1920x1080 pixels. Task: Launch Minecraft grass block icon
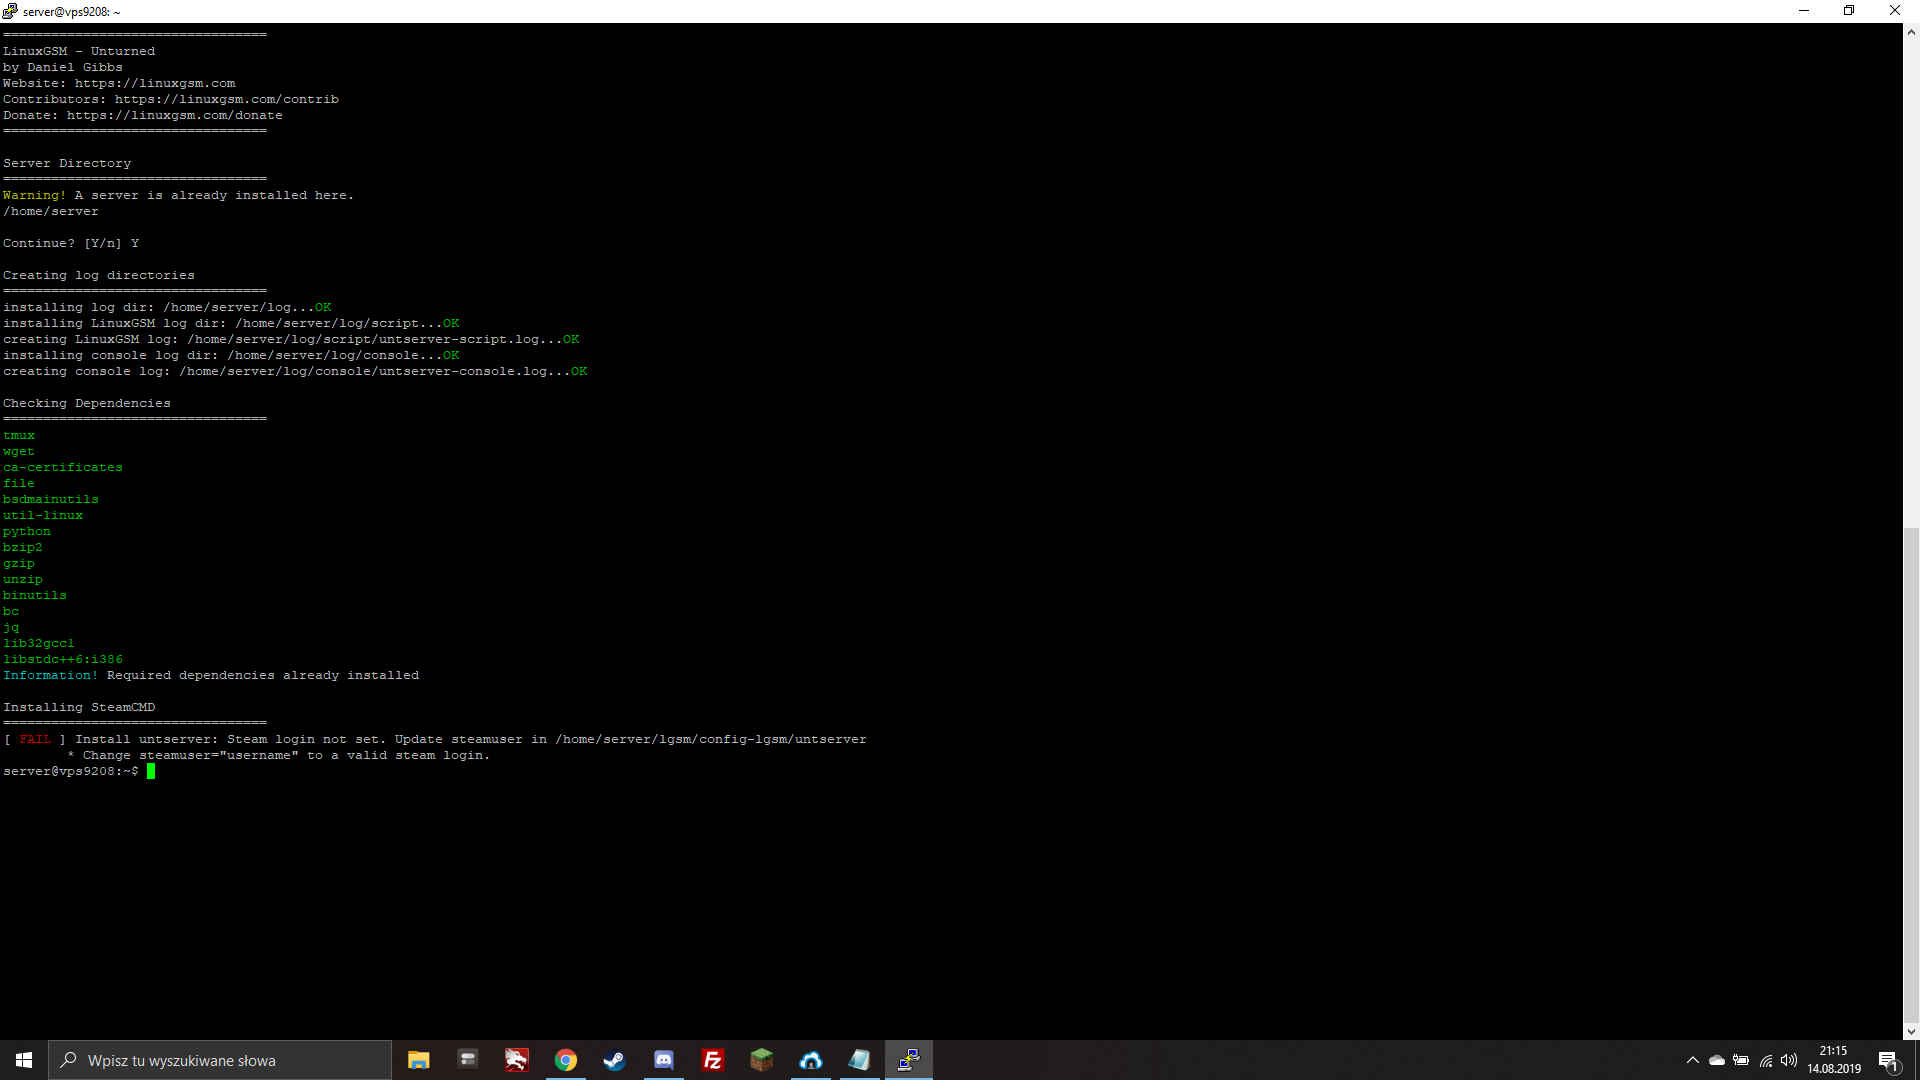click(x=762, y=1060)
